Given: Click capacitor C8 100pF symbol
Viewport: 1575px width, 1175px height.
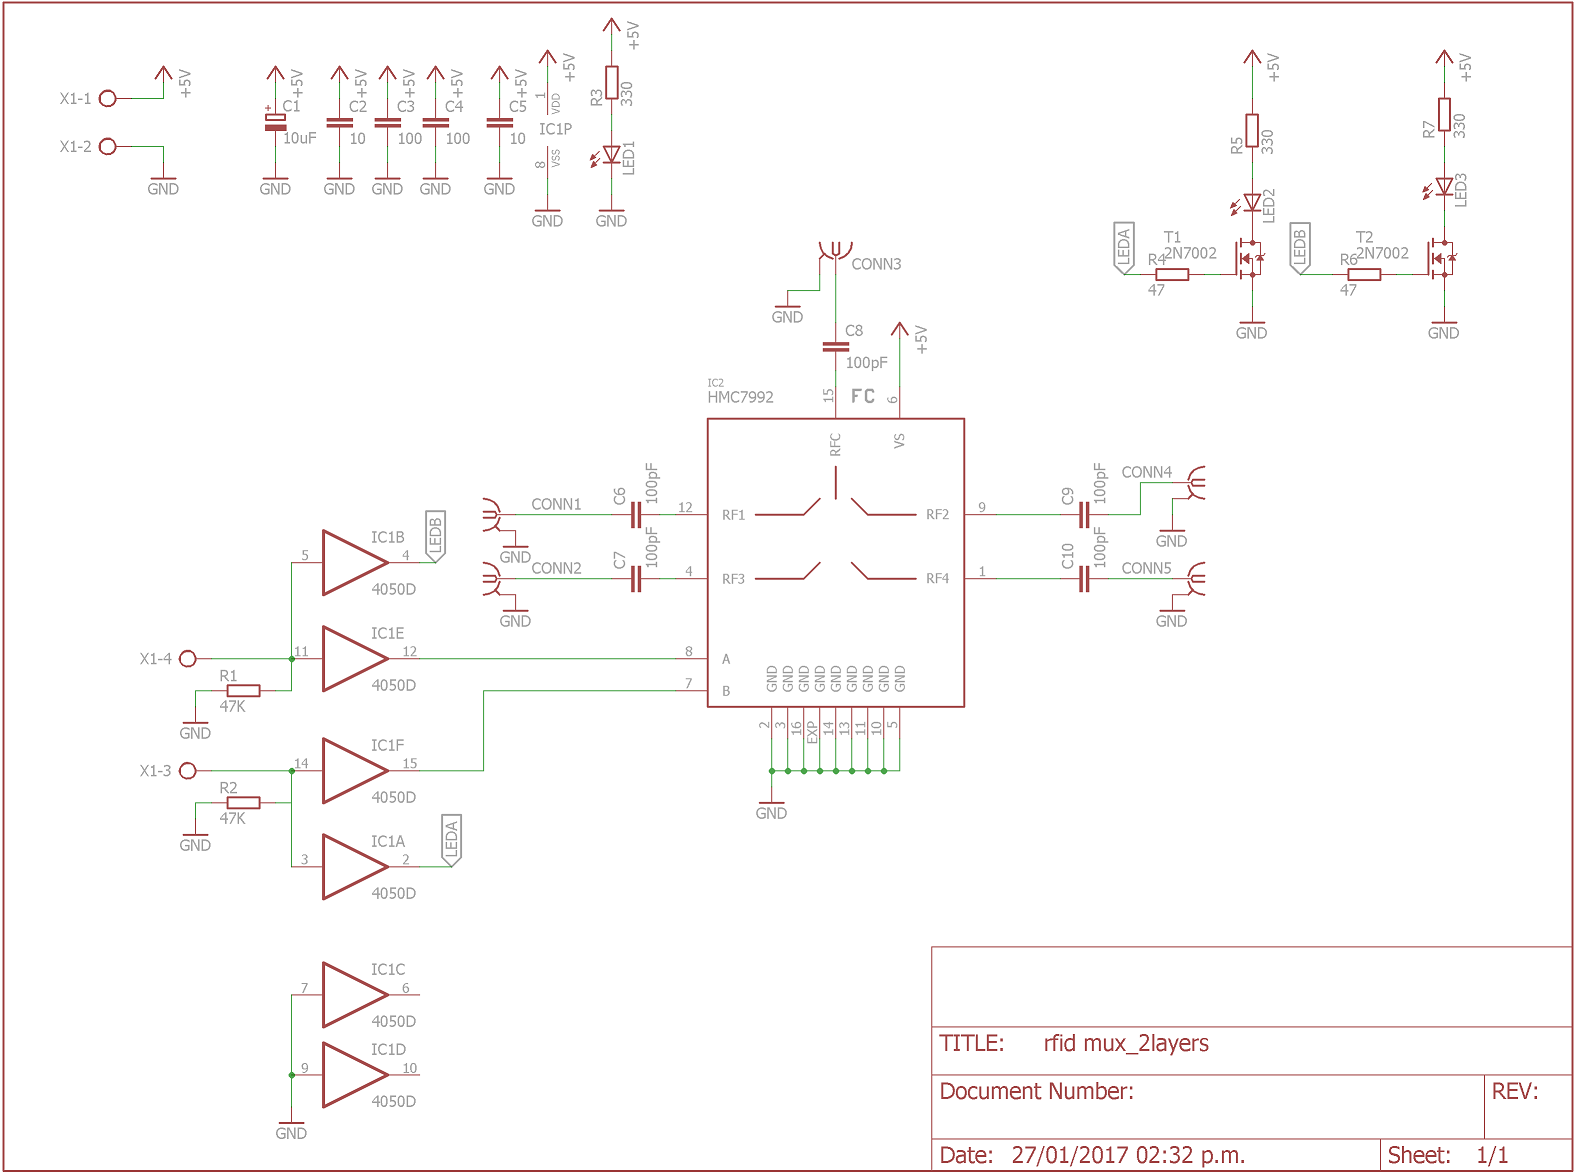Looking at the screenshot, I should click(x=835, y=347).
